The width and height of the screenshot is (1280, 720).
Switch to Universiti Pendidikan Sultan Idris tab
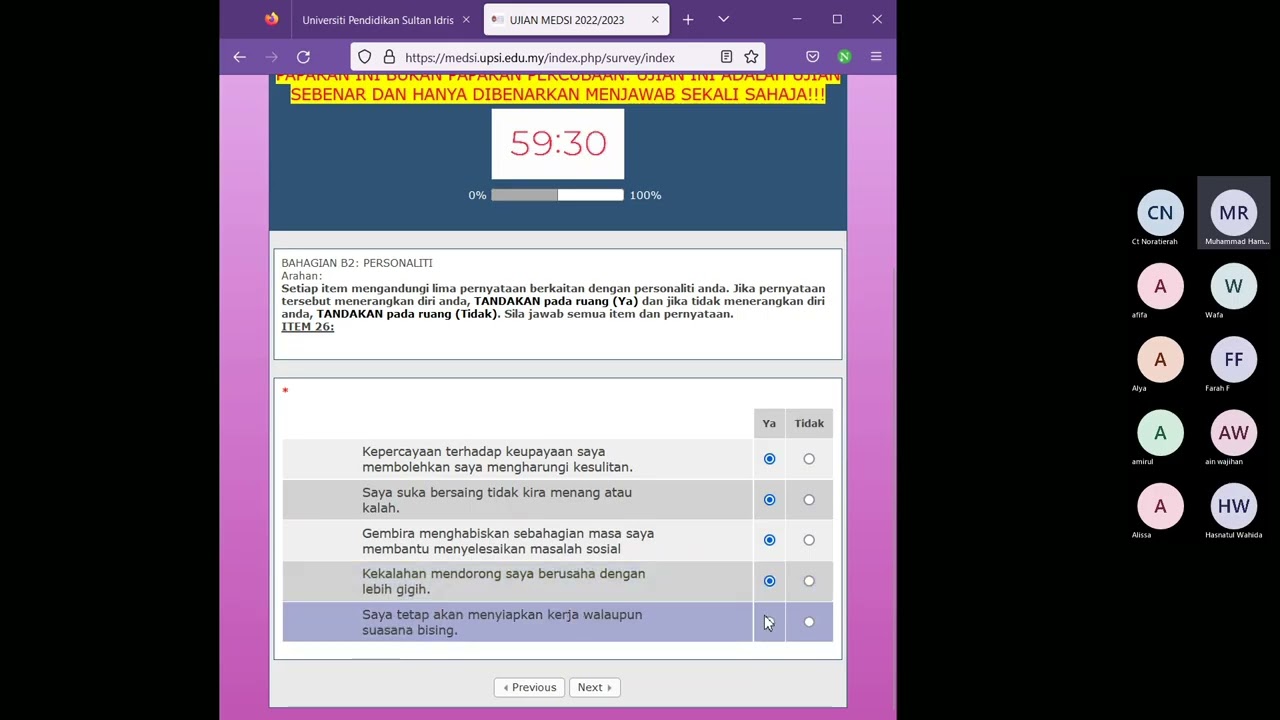pos(378,20)
